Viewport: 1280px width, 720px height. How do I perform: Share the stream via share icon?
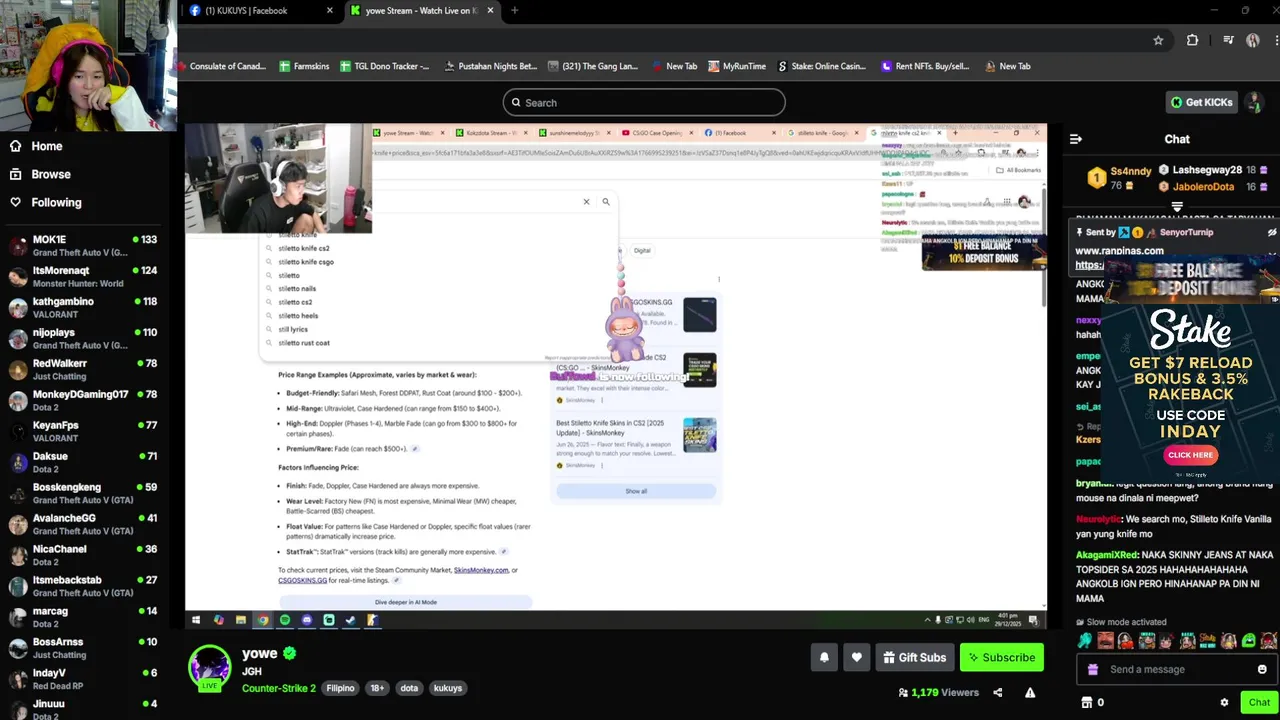tap(997, 692)
